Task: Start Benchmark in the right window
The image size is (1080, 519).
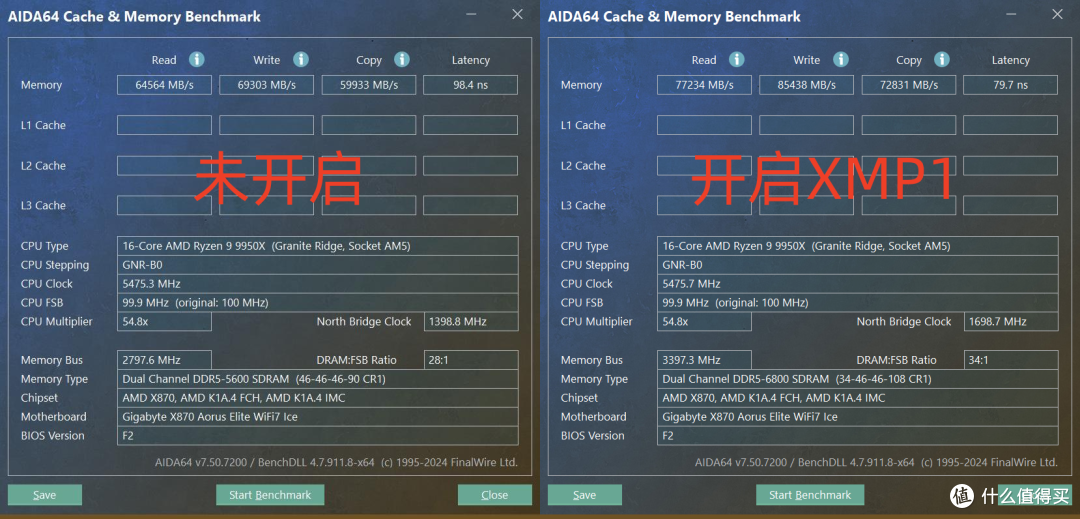Action: (x=810, y=495)
